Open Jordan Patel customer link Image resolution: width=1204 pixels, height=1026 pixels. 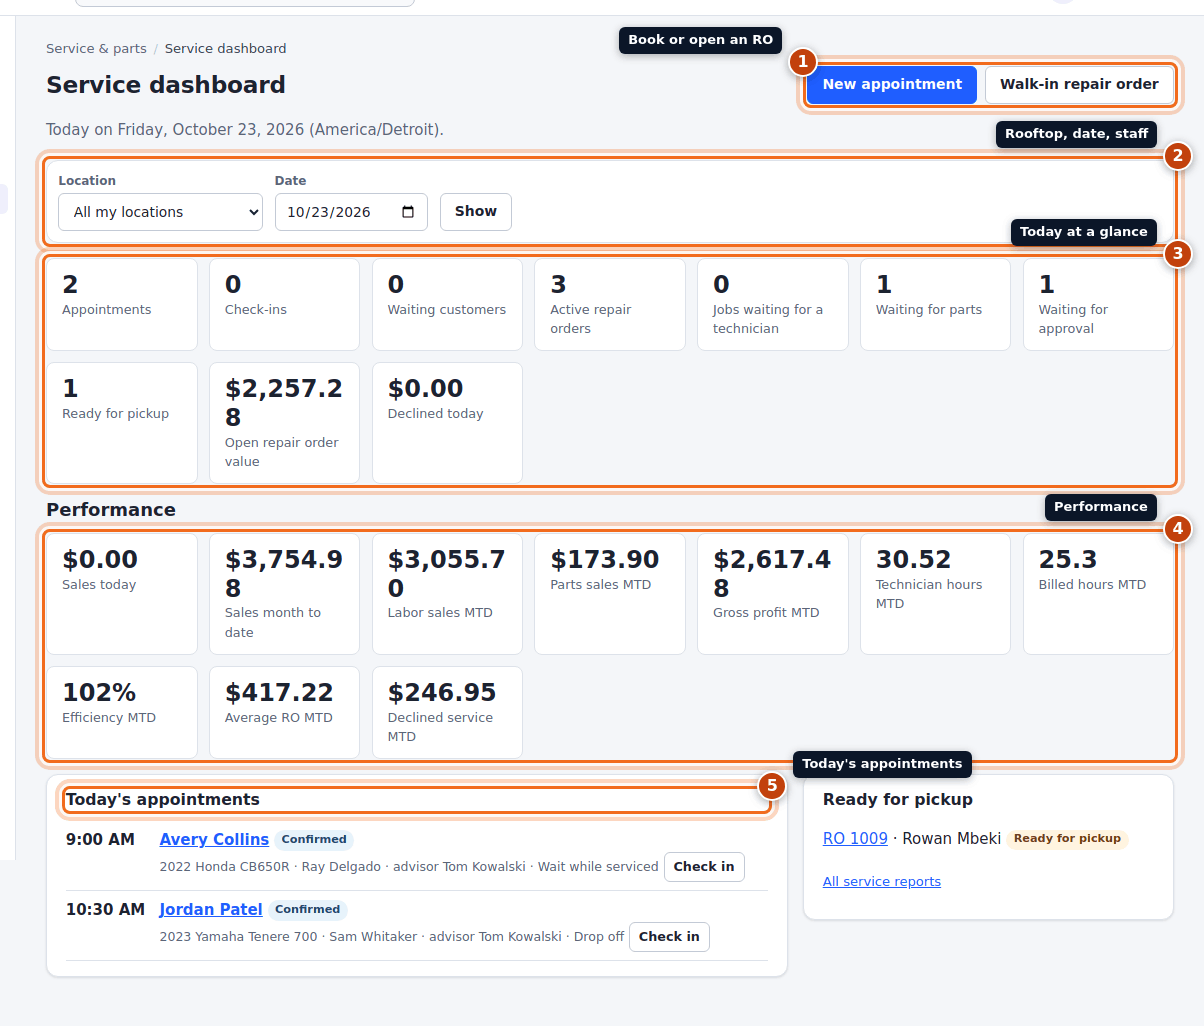click(x=211, y=909)
